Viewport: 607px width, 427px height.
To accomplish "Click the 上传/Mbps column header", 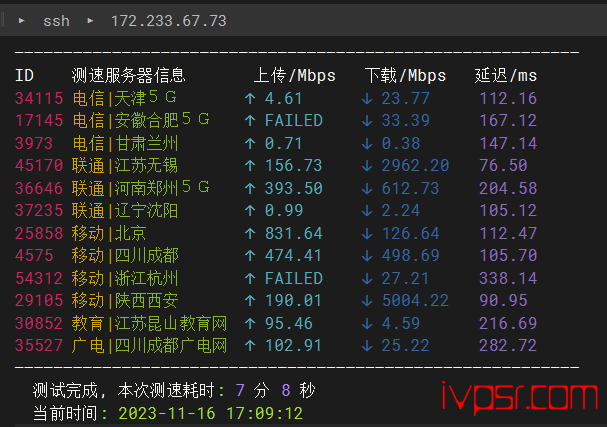I will 295,75.
